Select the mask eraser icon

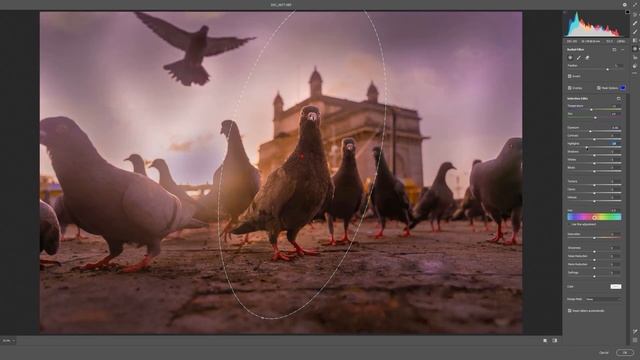pos(587,58)
